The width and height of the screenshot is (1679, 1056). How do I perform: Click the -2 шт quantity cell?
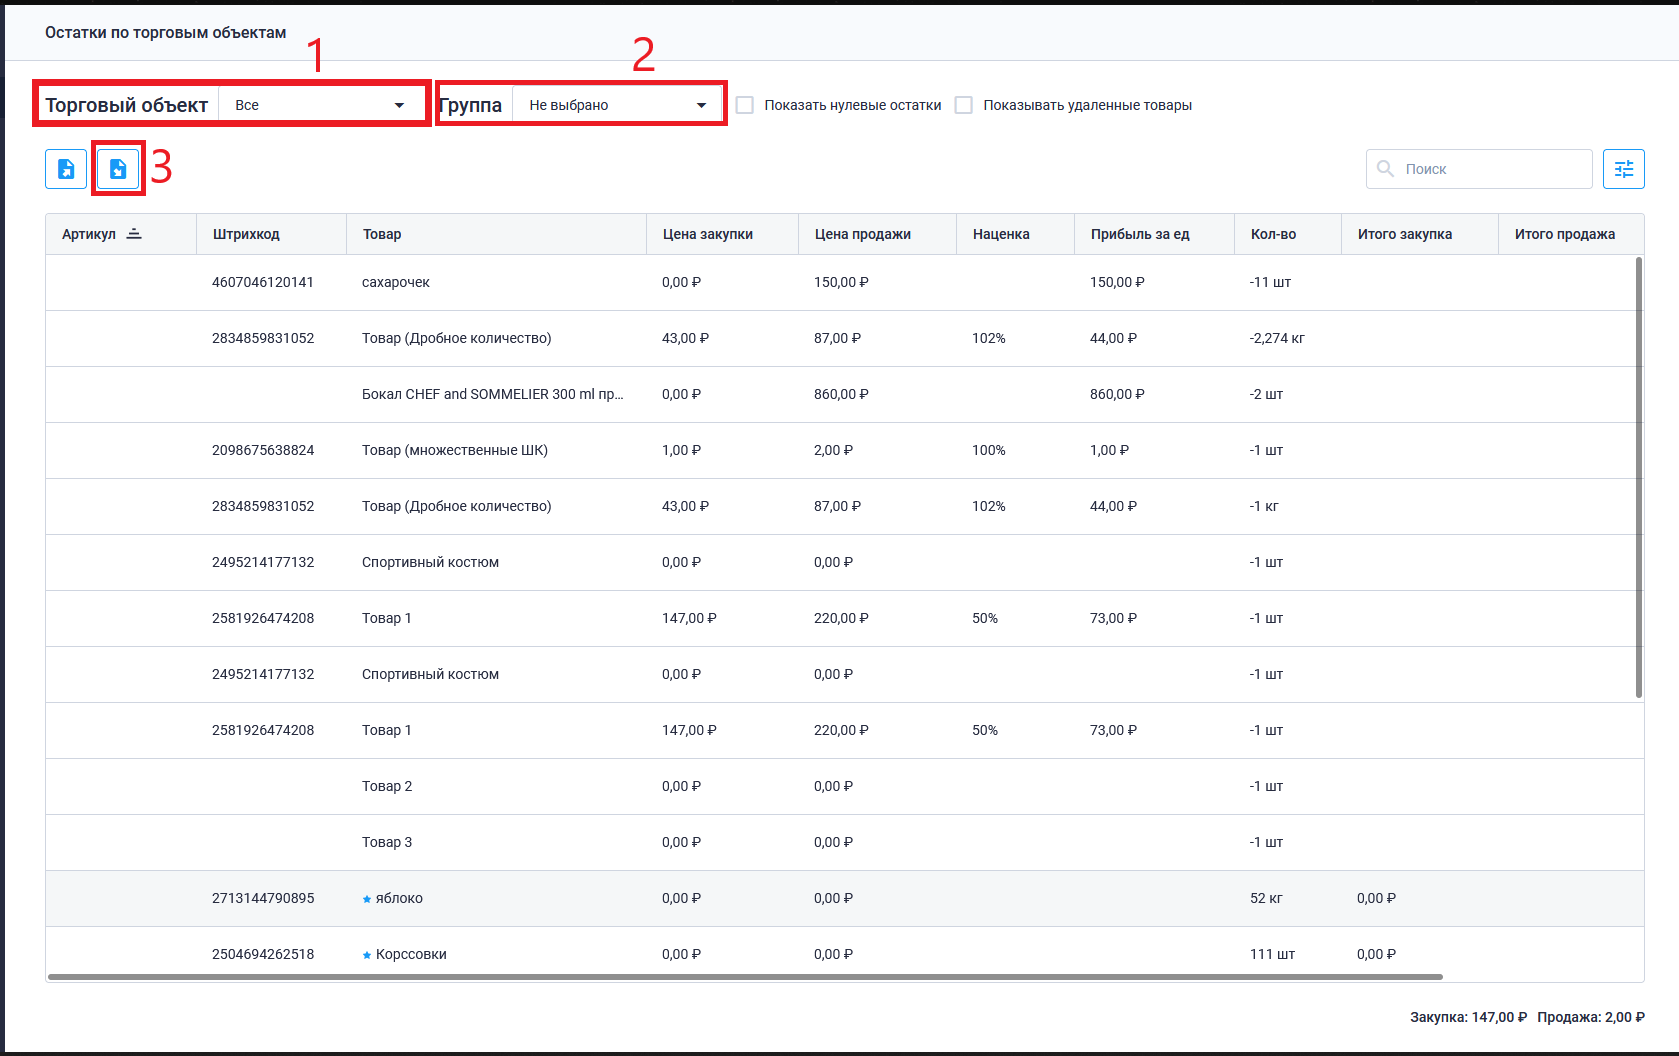1266,394
